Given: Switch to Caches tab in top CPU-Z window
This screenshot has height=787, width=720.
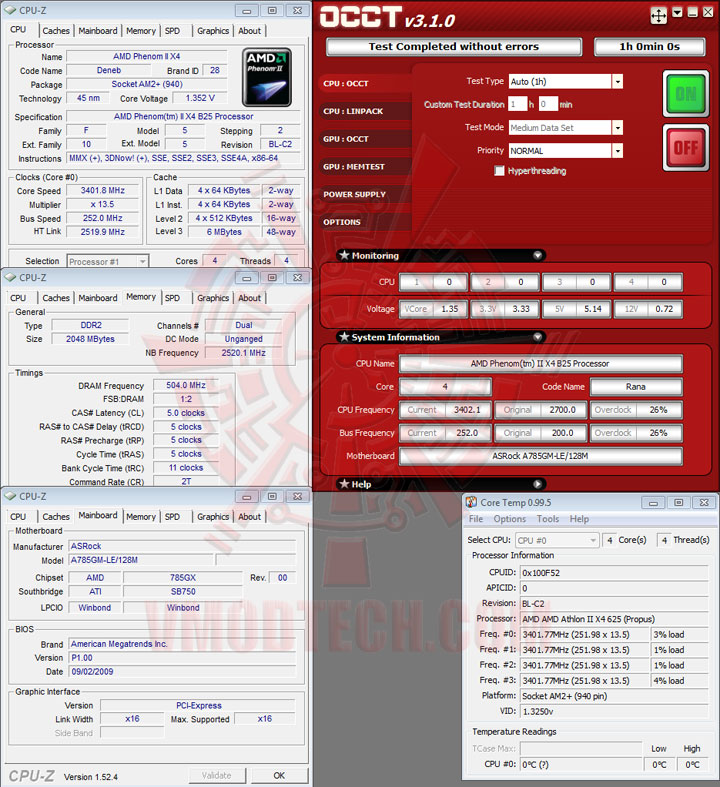Looking at the screenshot, I should (56, 31).
